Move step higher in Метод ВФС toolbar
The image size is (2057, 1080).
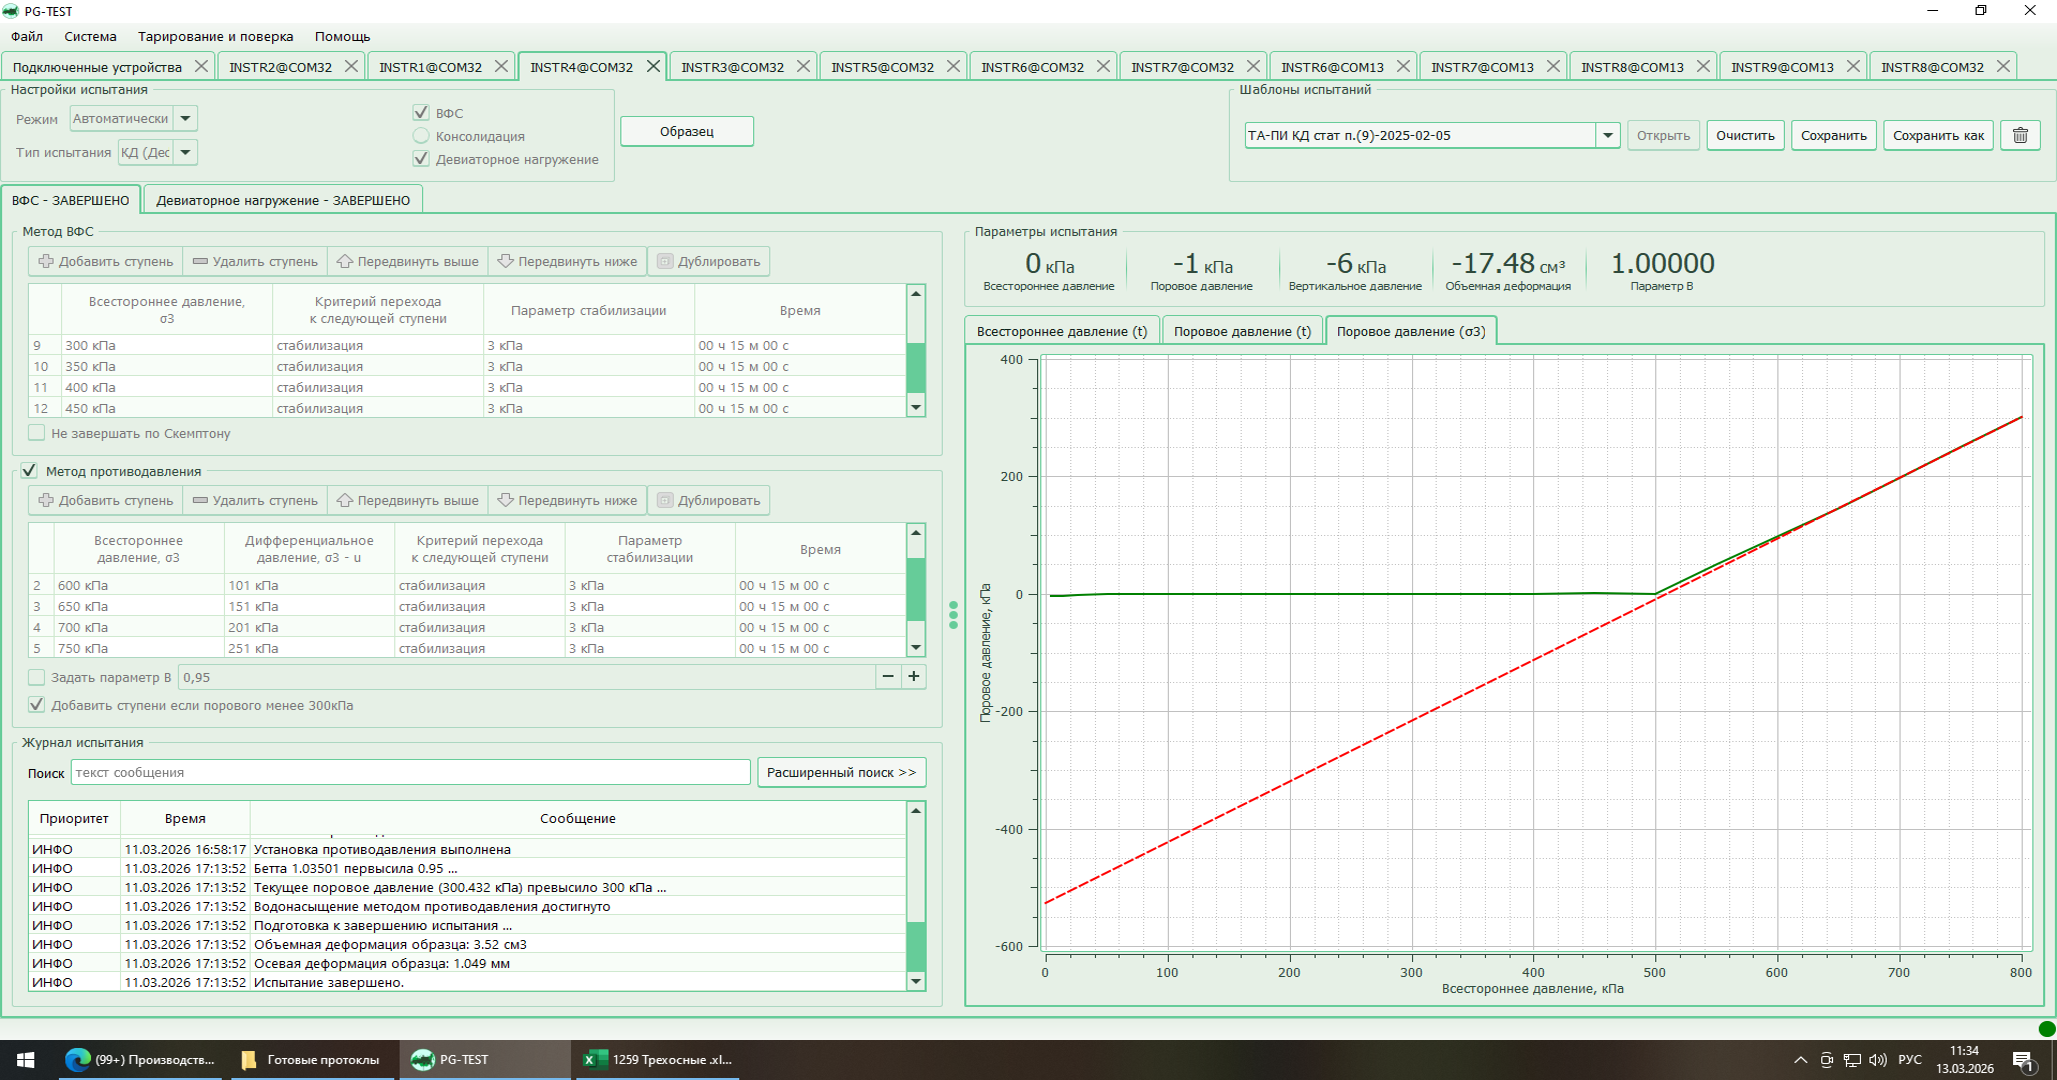[x=407, y=261]
